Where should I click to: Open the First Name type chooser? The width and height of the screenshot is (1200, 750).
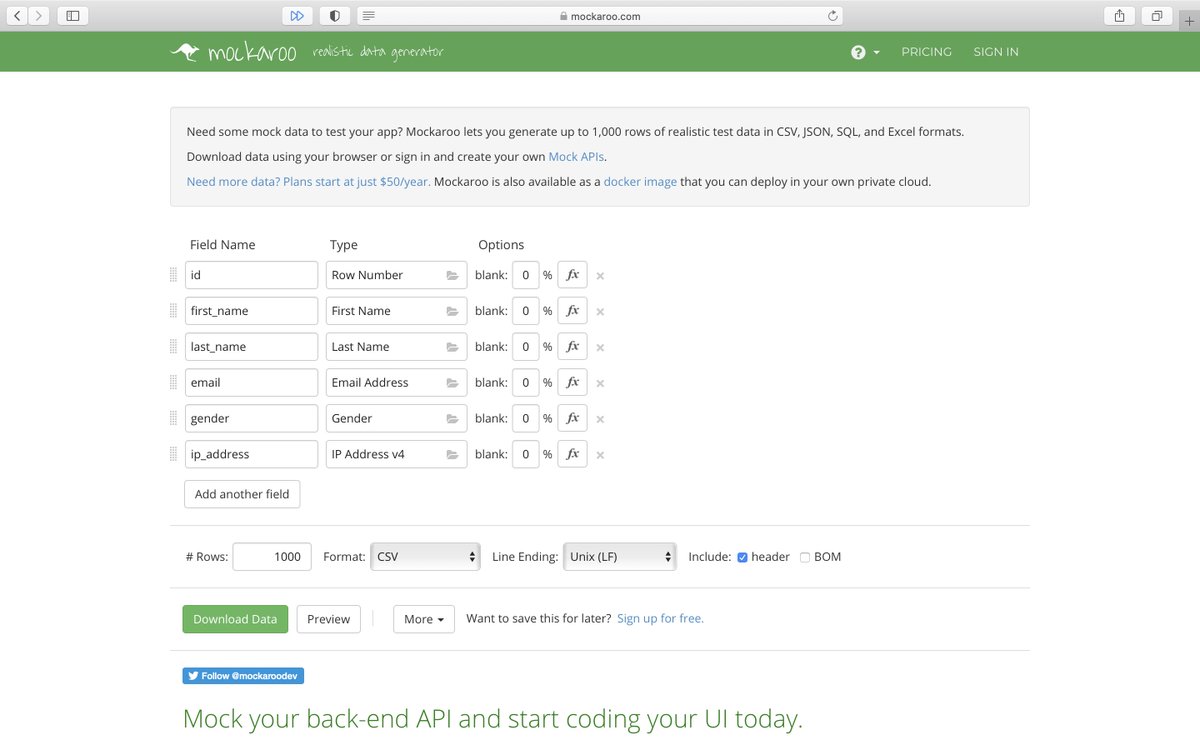pos(396,311)
